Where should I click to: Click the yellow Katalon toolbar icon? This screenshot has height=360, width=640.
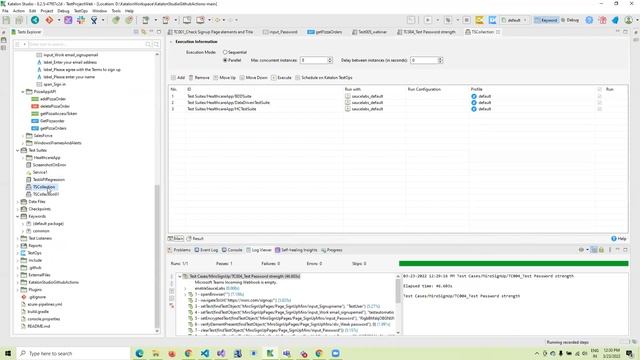click(480, 20)
